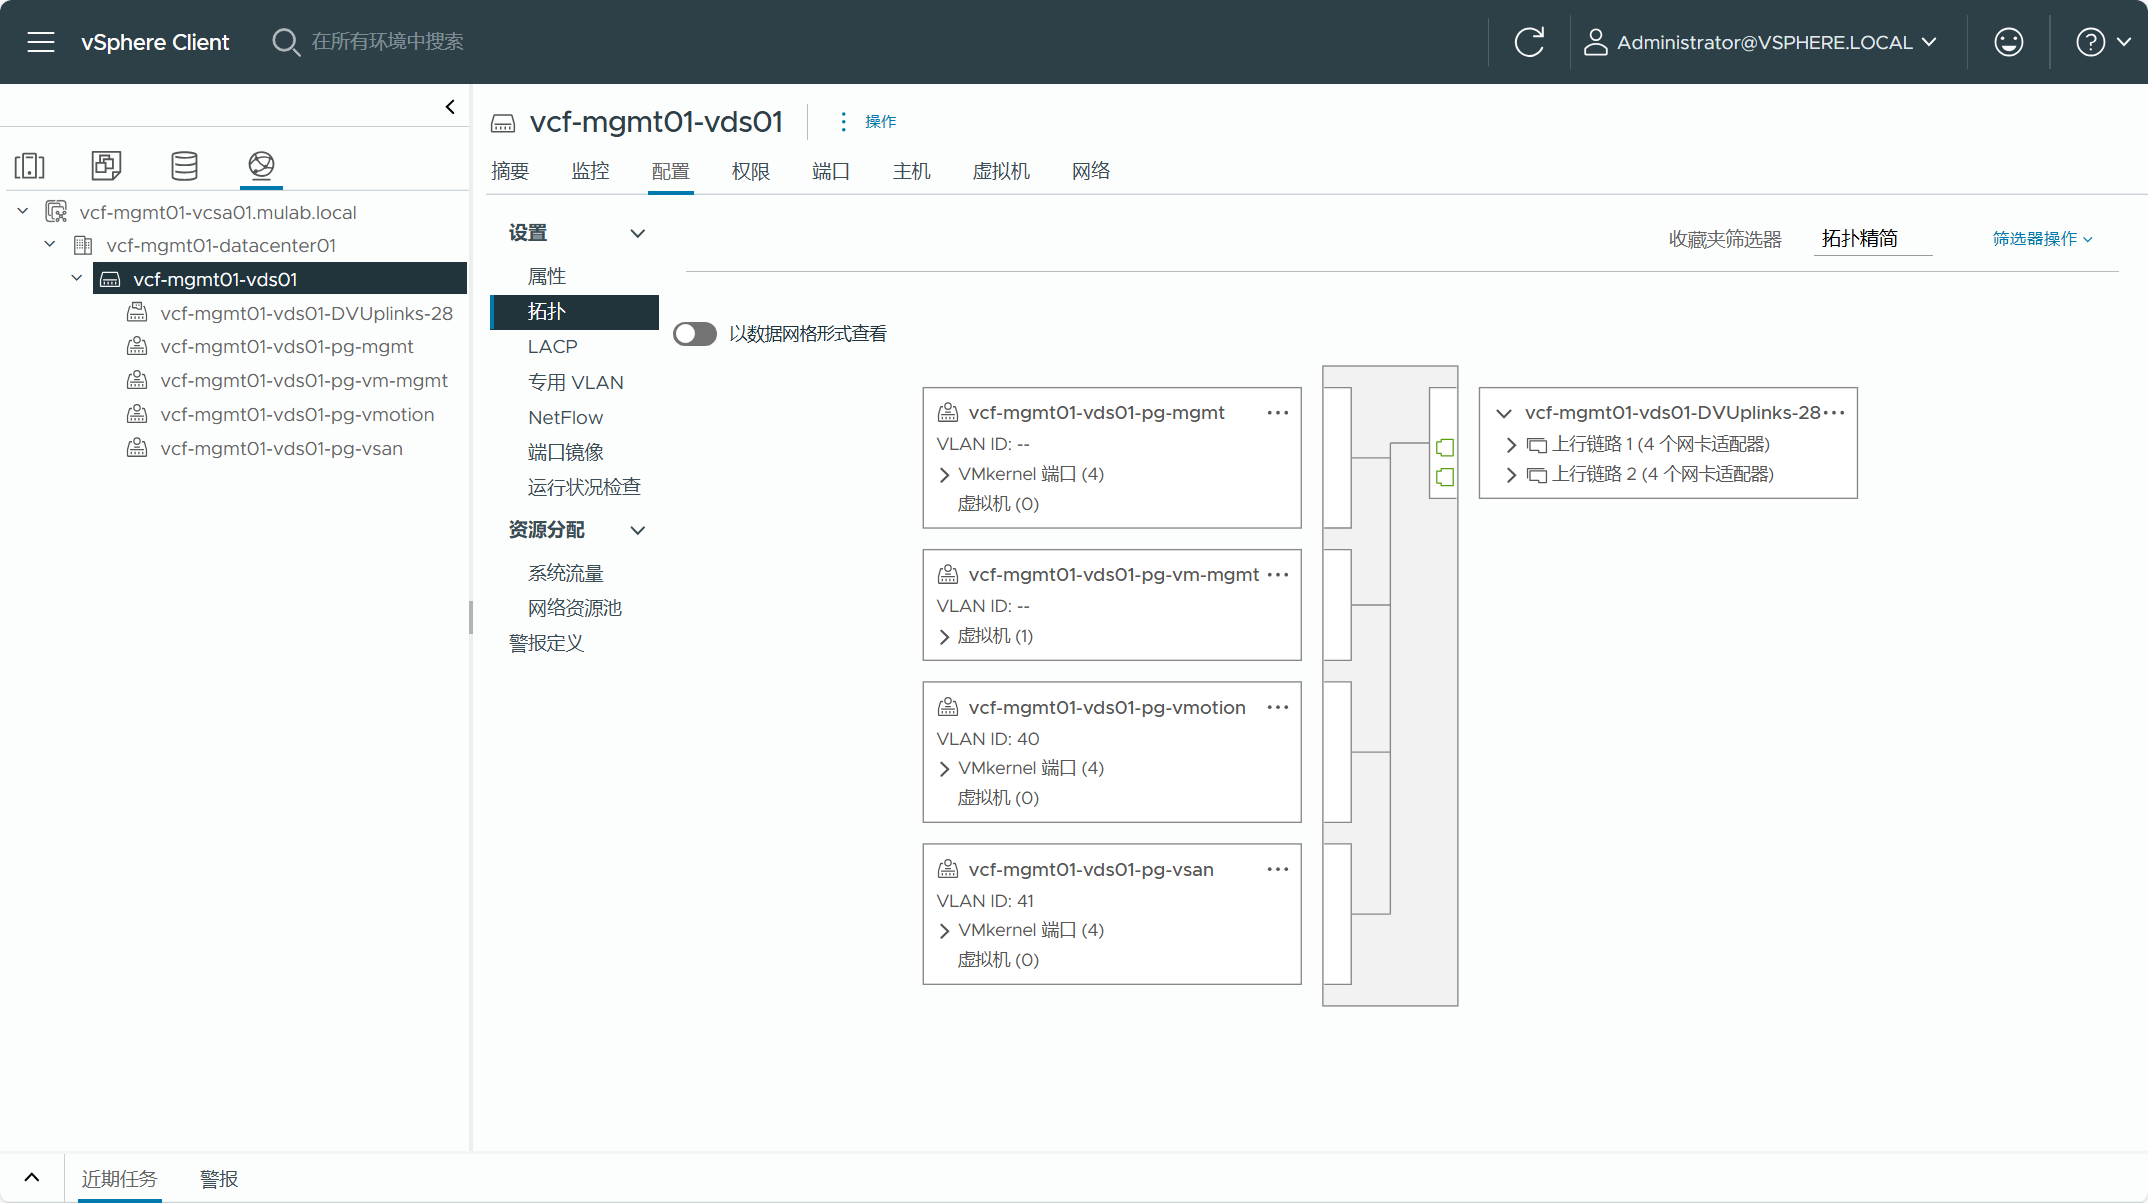Click the Actions link next to title

click(x=880, y=121)
